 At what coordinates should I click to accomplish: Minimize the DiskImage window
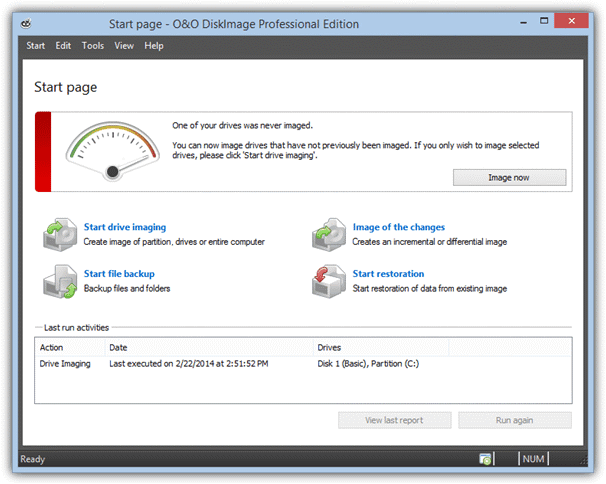523,22
